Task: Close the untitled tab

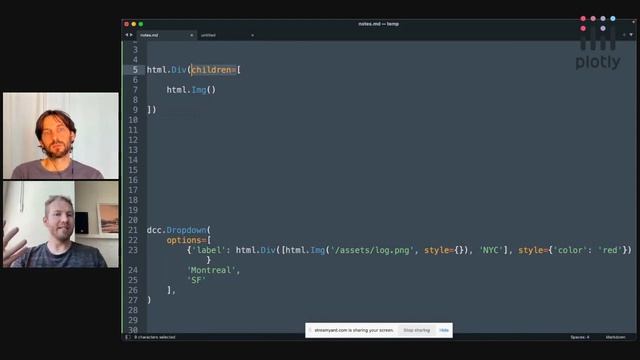Action: pos(252,35)
